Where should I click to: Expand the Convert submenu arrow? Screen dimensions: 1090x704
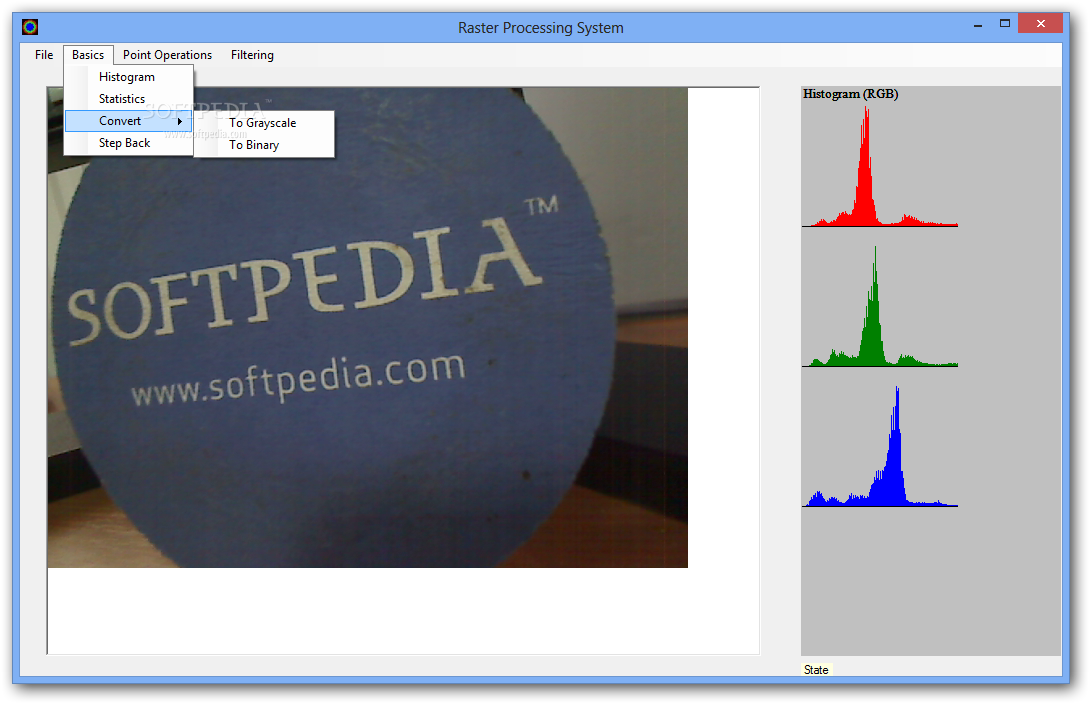point(180,121)
